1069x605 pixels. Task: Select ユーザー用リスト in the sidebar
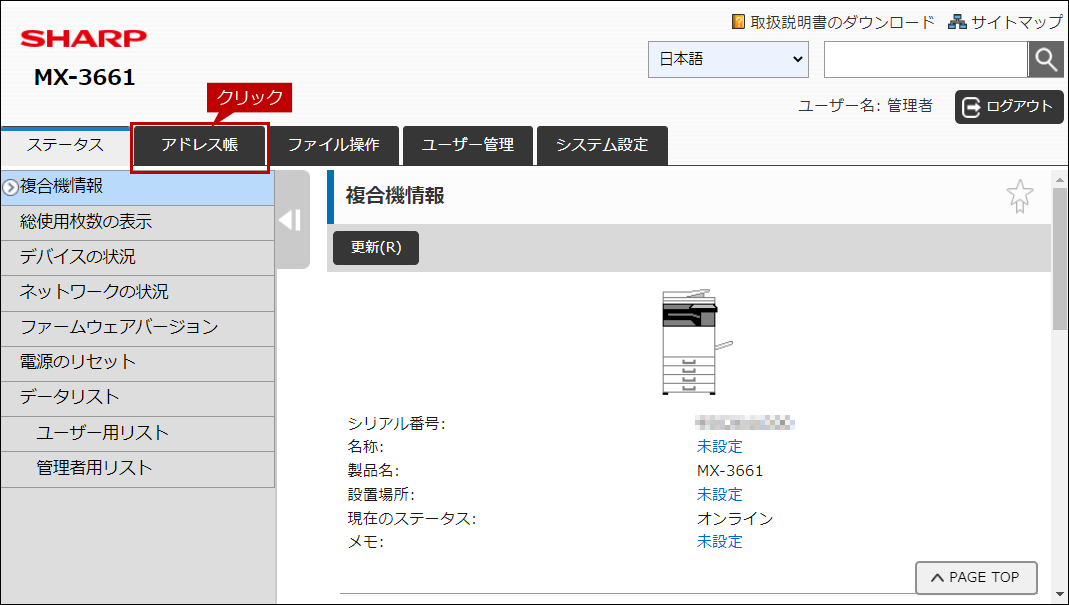coord(138,434)
